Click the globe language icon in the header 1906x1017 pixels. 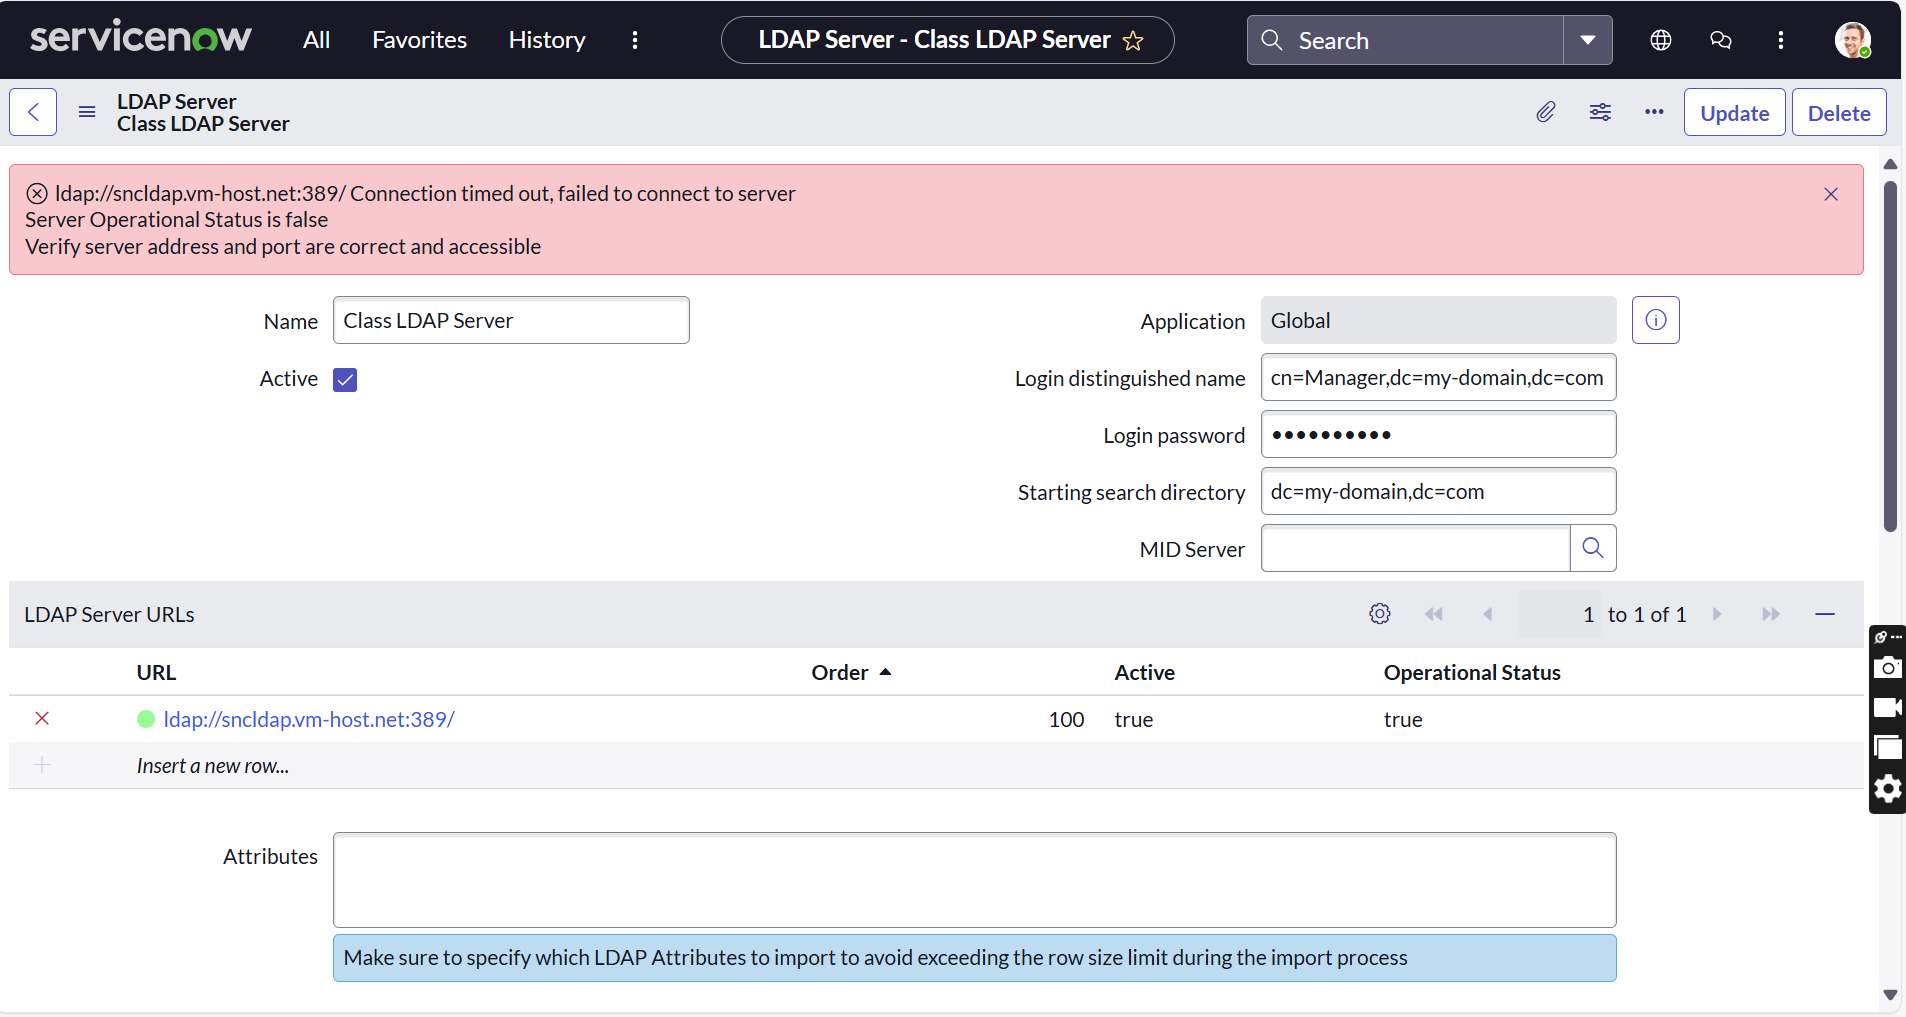pyautogui.click(x=1660, y=40)
